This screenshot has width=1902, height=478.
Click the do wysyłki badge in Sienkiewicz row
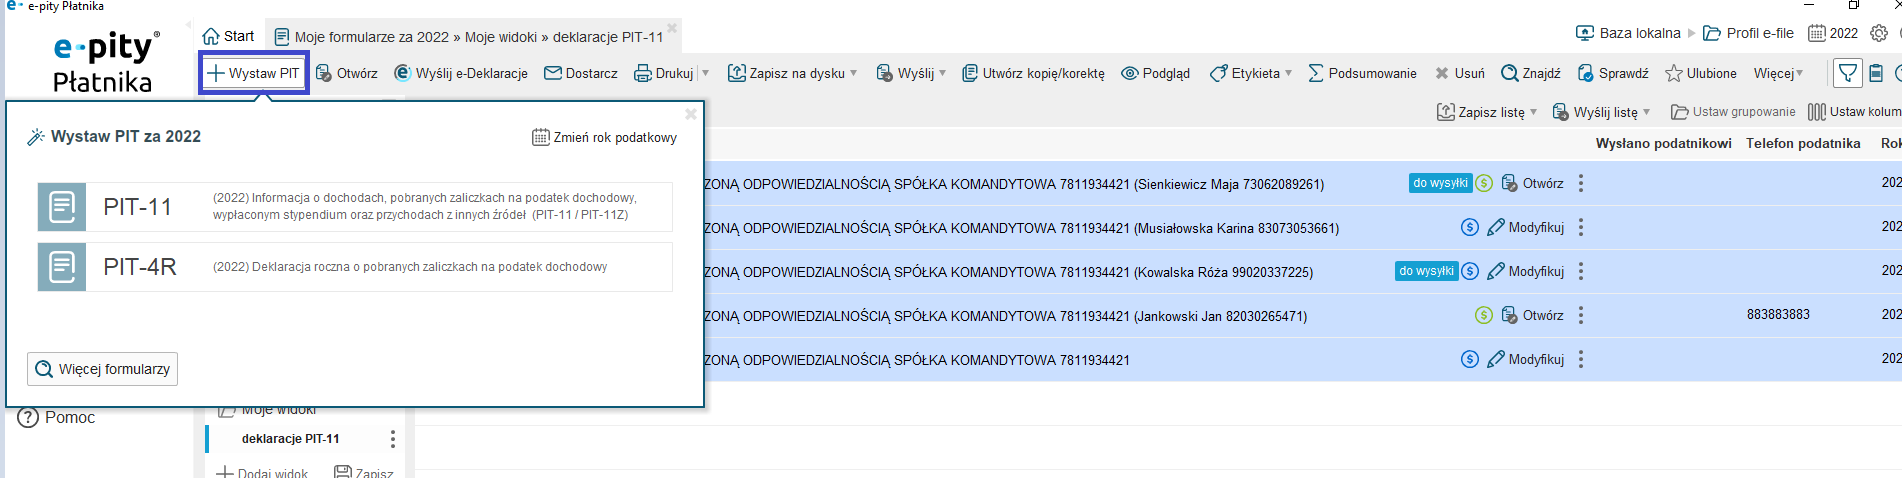coord(1440,183)
